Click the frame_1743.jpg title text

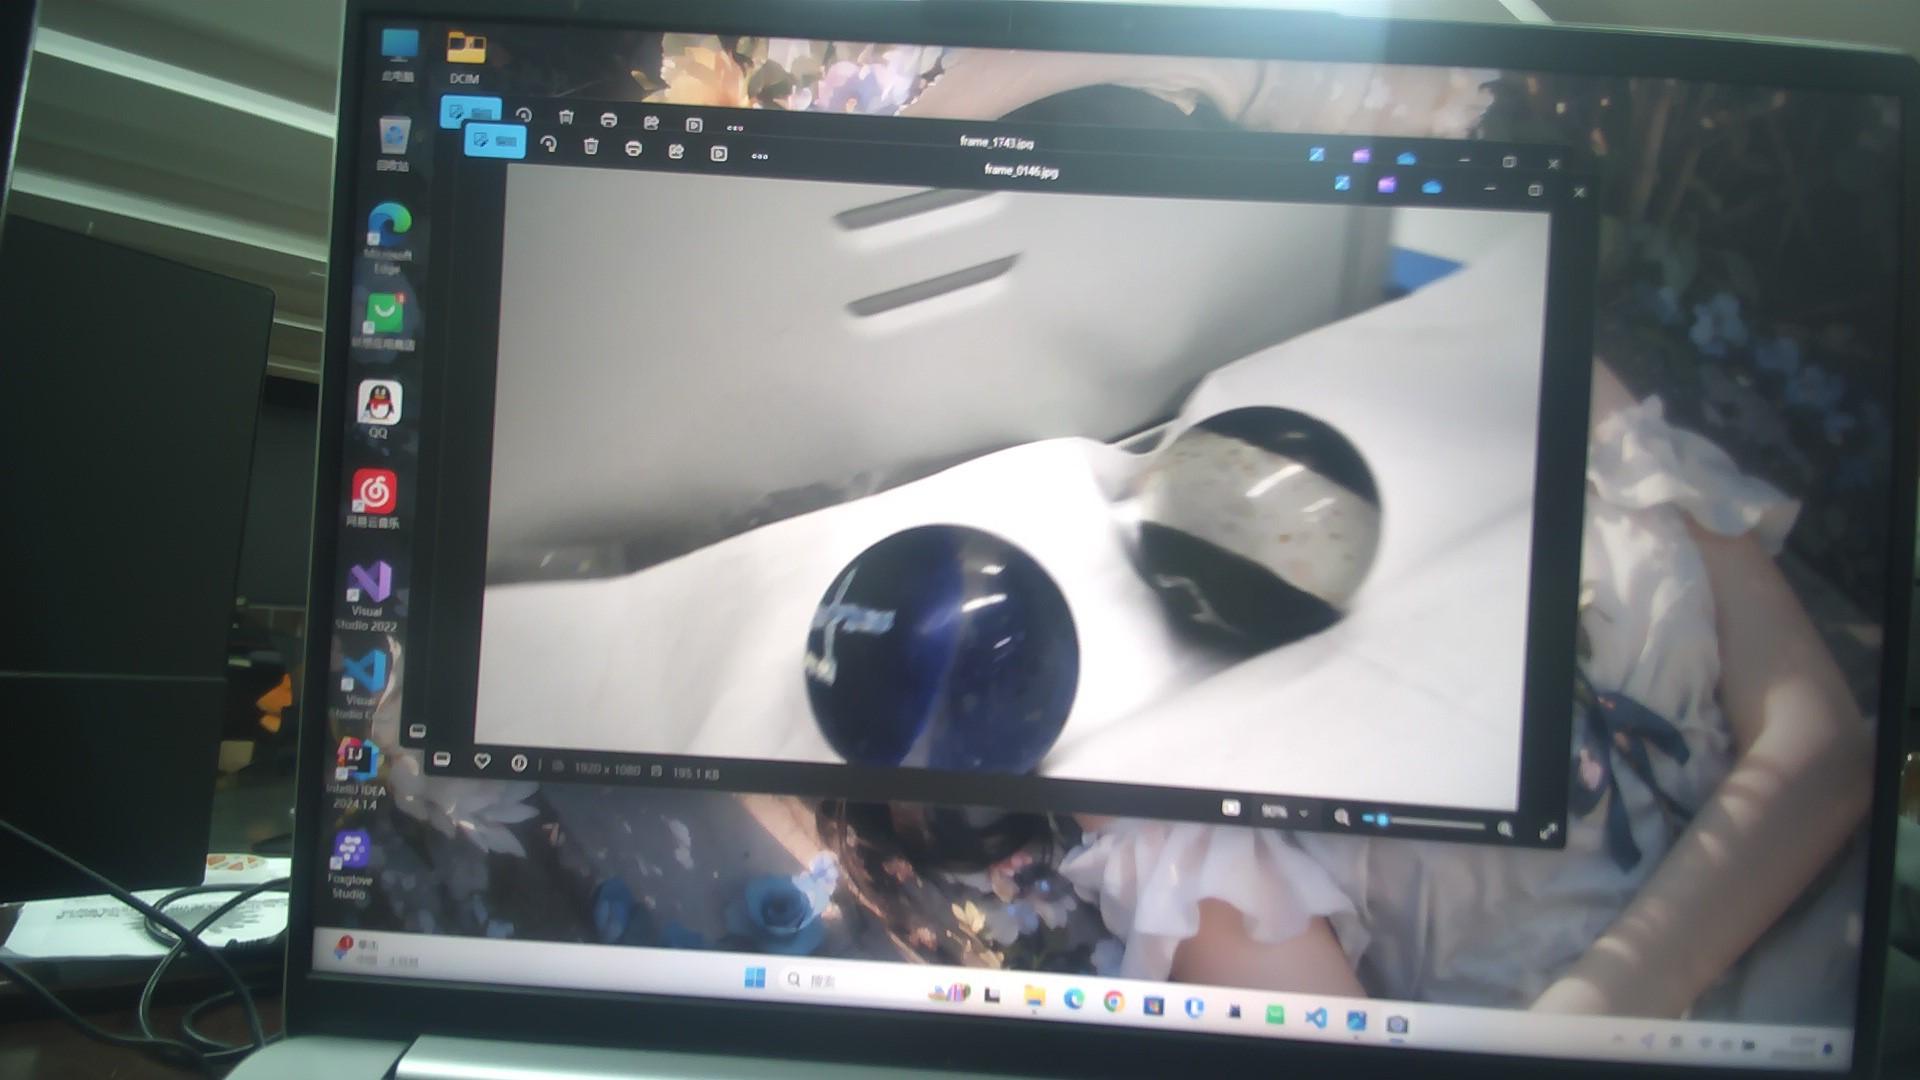(997, 142)
